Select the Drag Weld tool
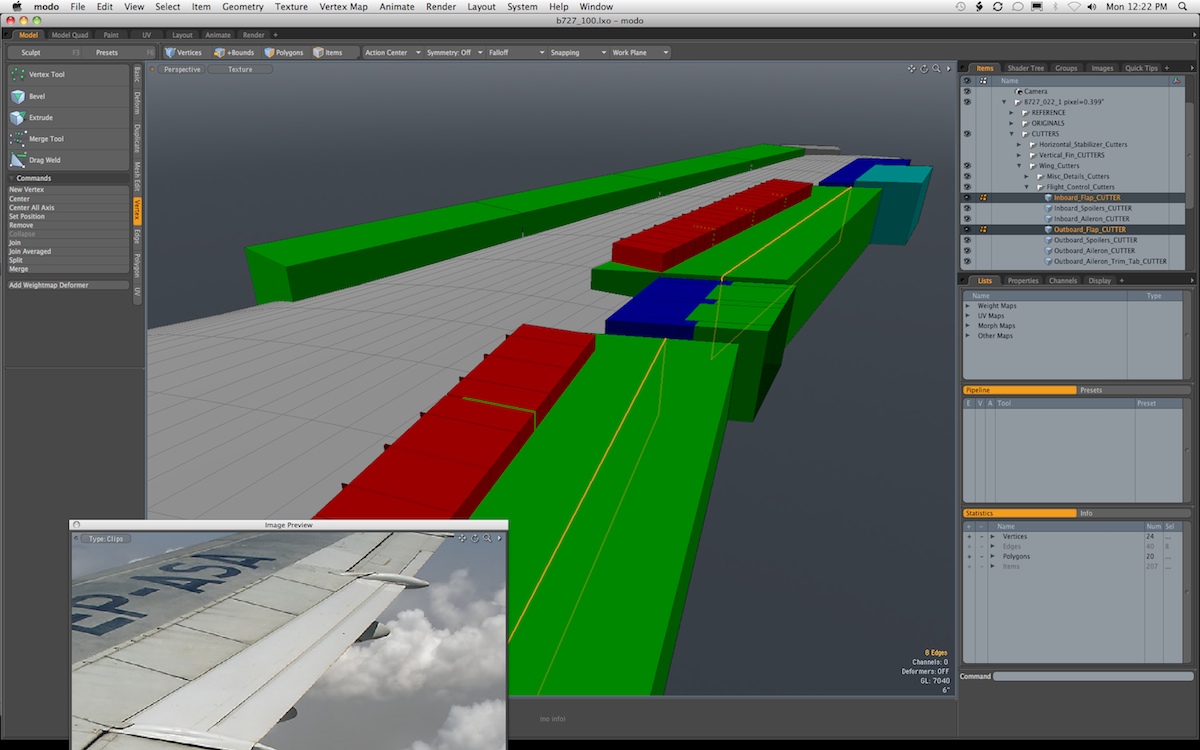This screenshot has height=750, width=1200. [44, 160]
